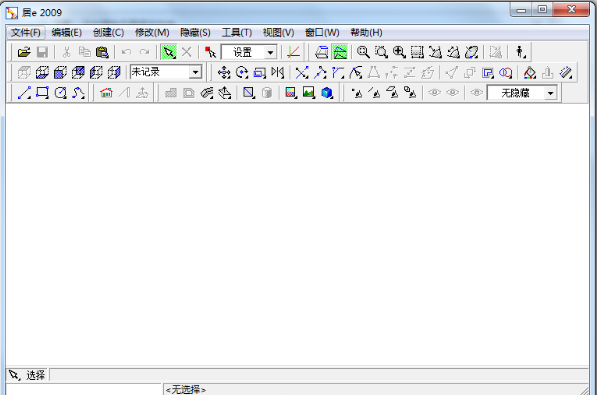Open the 帮助(H) menu
This screenshot has width=598, height=395.
(367, 32)
